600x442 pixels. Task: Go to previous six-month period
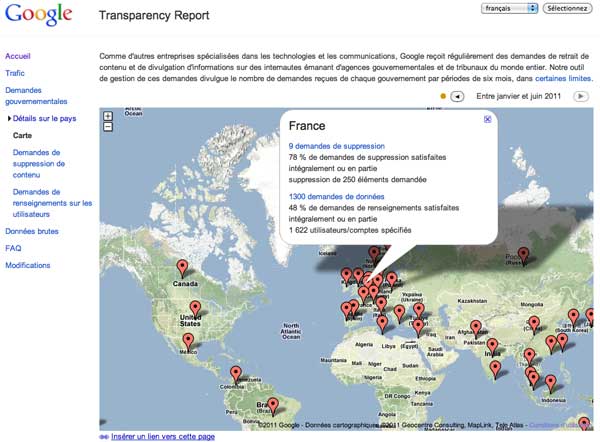point(457,96)
